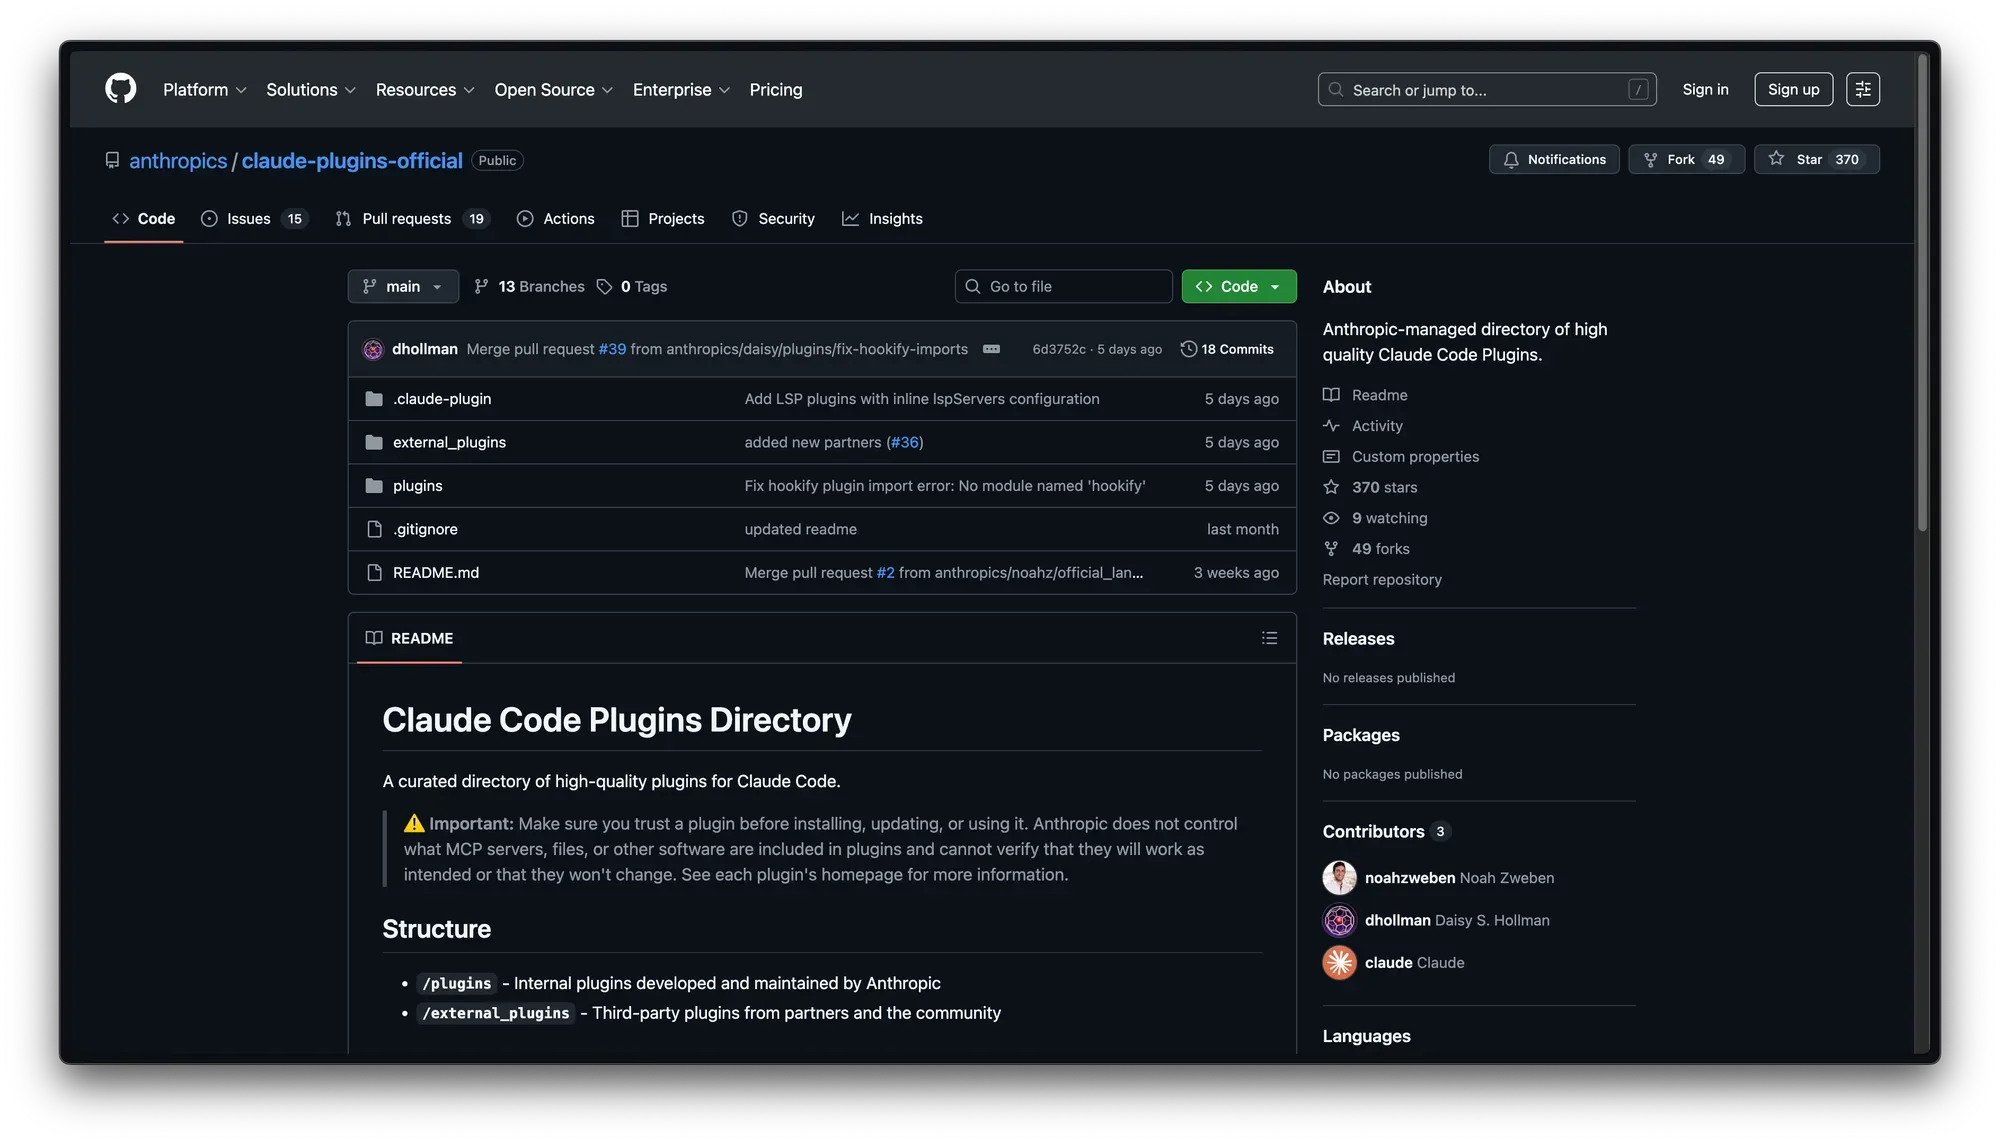The width and height of the screenshot is (2000, 1143).
Task: Click the GitHub octocat logo
Action: [x=120, y=89]
